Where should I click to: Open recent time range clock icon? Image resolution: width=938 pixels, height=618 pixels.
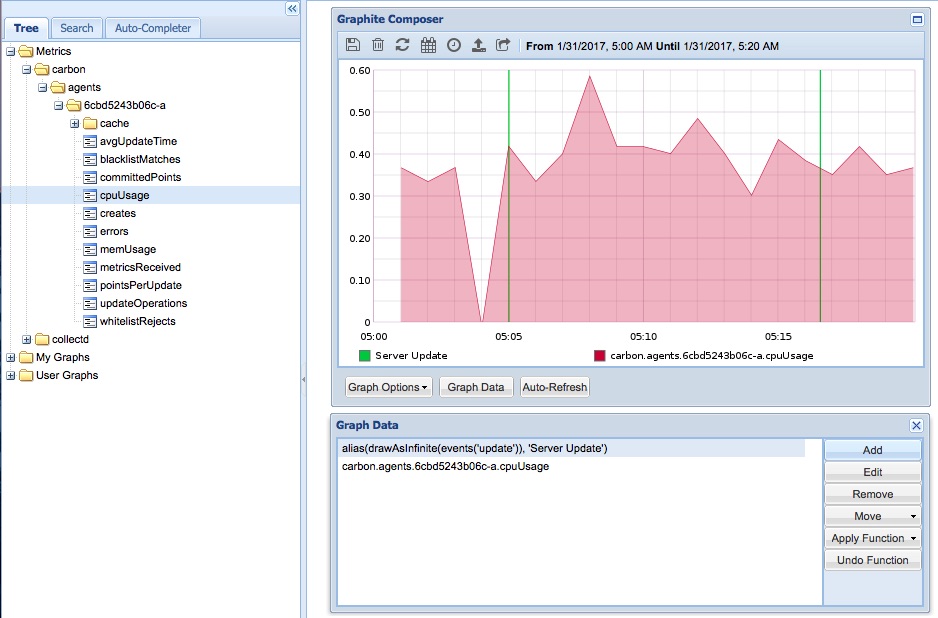[454, 45]
